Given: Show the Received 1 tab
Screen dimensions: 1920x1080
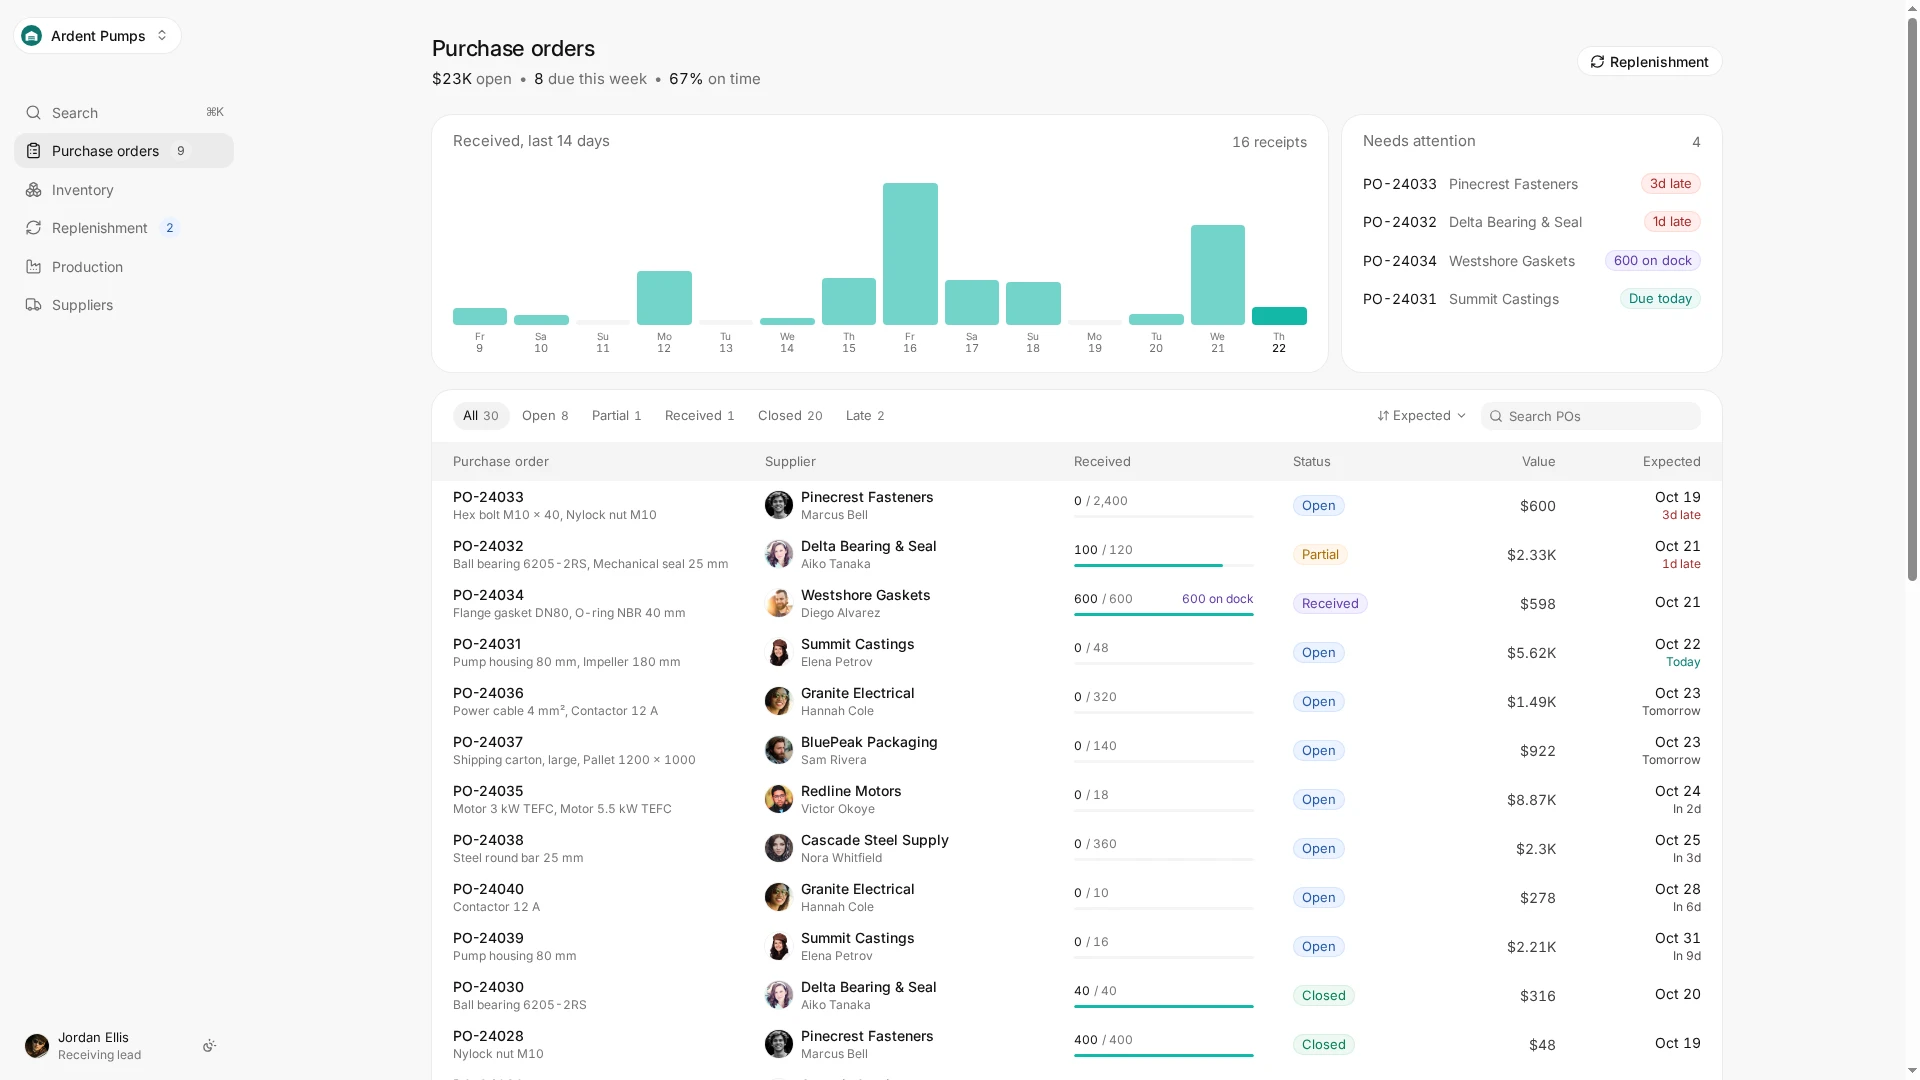Looking at the screenshot, I should pos(700,416).
